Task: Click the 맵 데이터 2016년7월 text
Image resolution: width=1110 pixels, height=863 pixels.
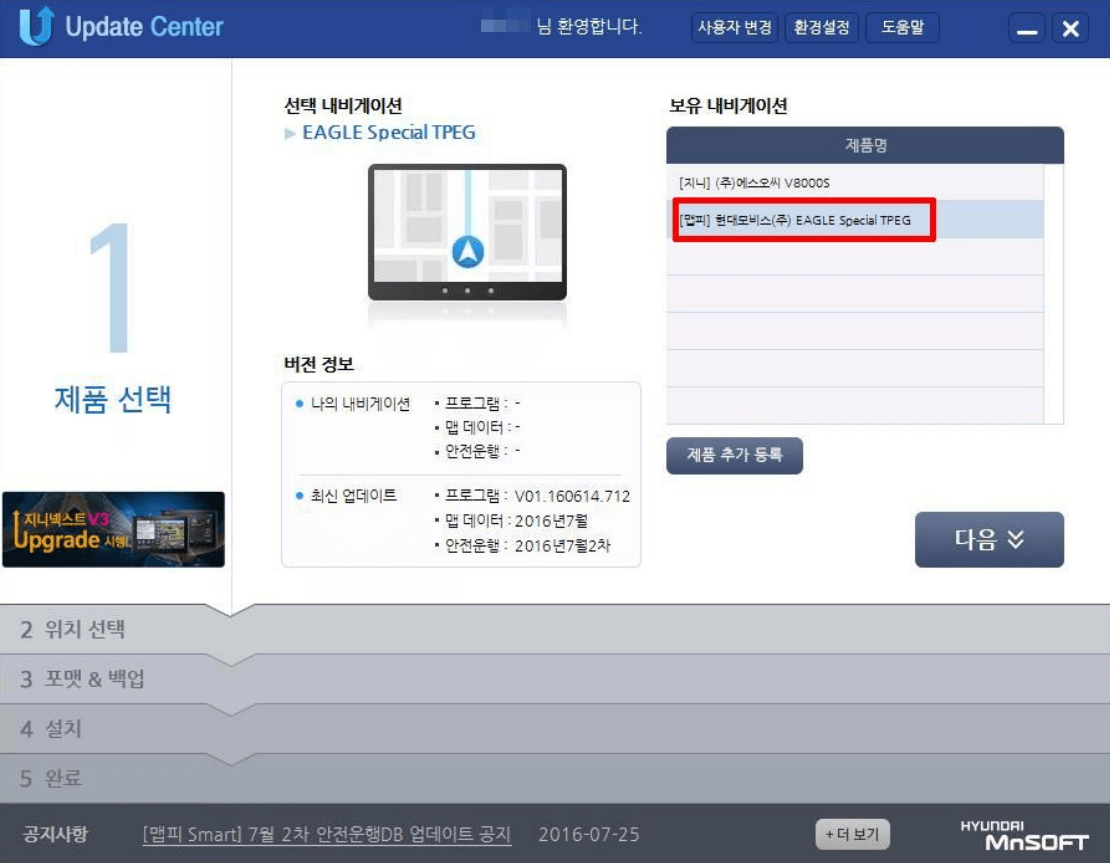Action: [x=516, y=521]
